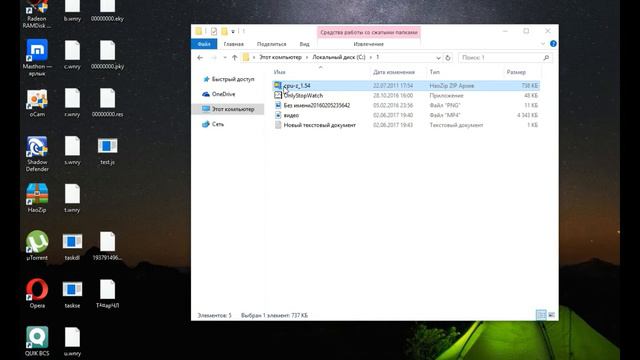Image resolution: width=640 pixels, height=360 pixels.
Task: Select the u.wnry file on desktop
Action: [72, 342]
